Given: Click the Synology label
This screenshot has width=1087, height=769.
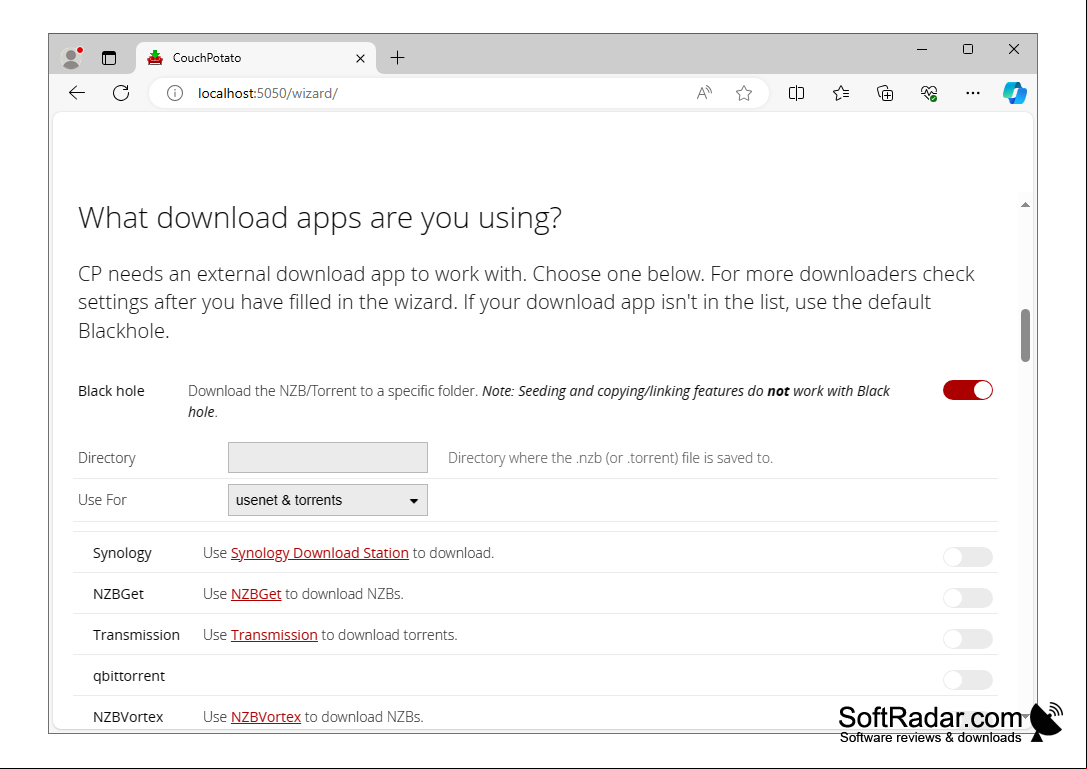Looking at the screenshot, I should [x=122, y=553].
